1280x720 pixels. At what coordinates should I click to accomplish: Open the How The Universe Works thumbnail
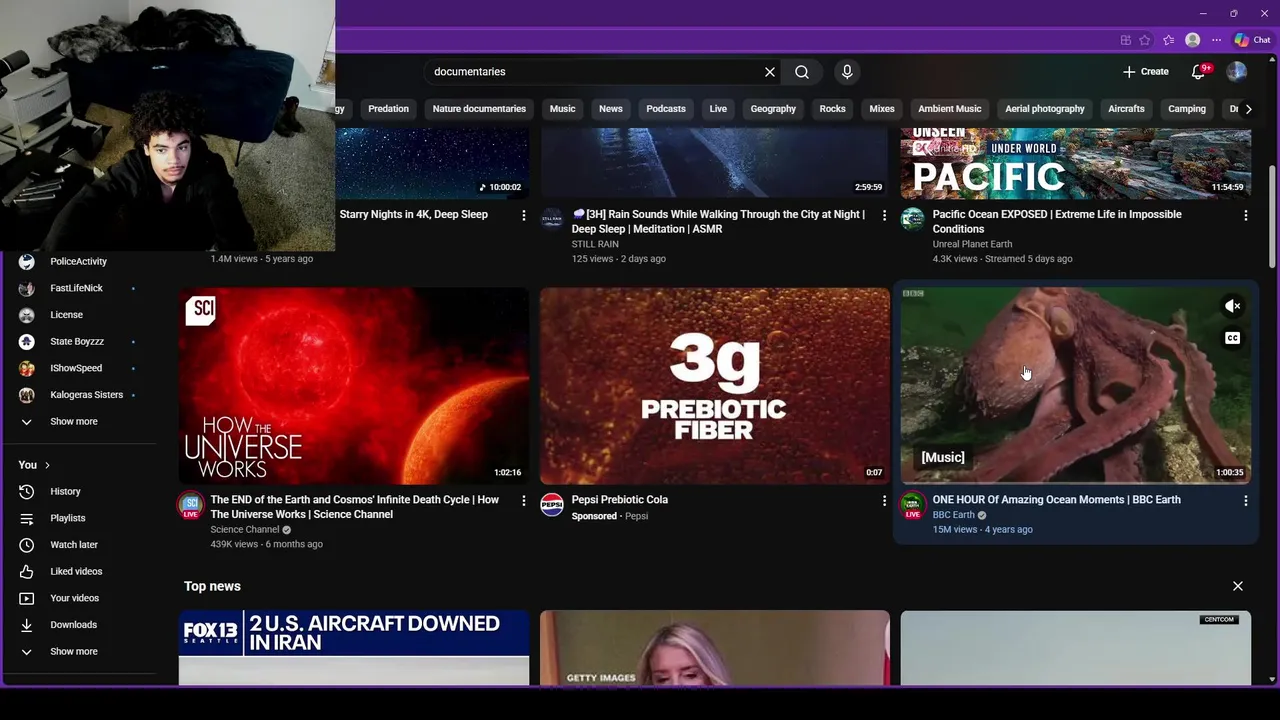(354, 386)
